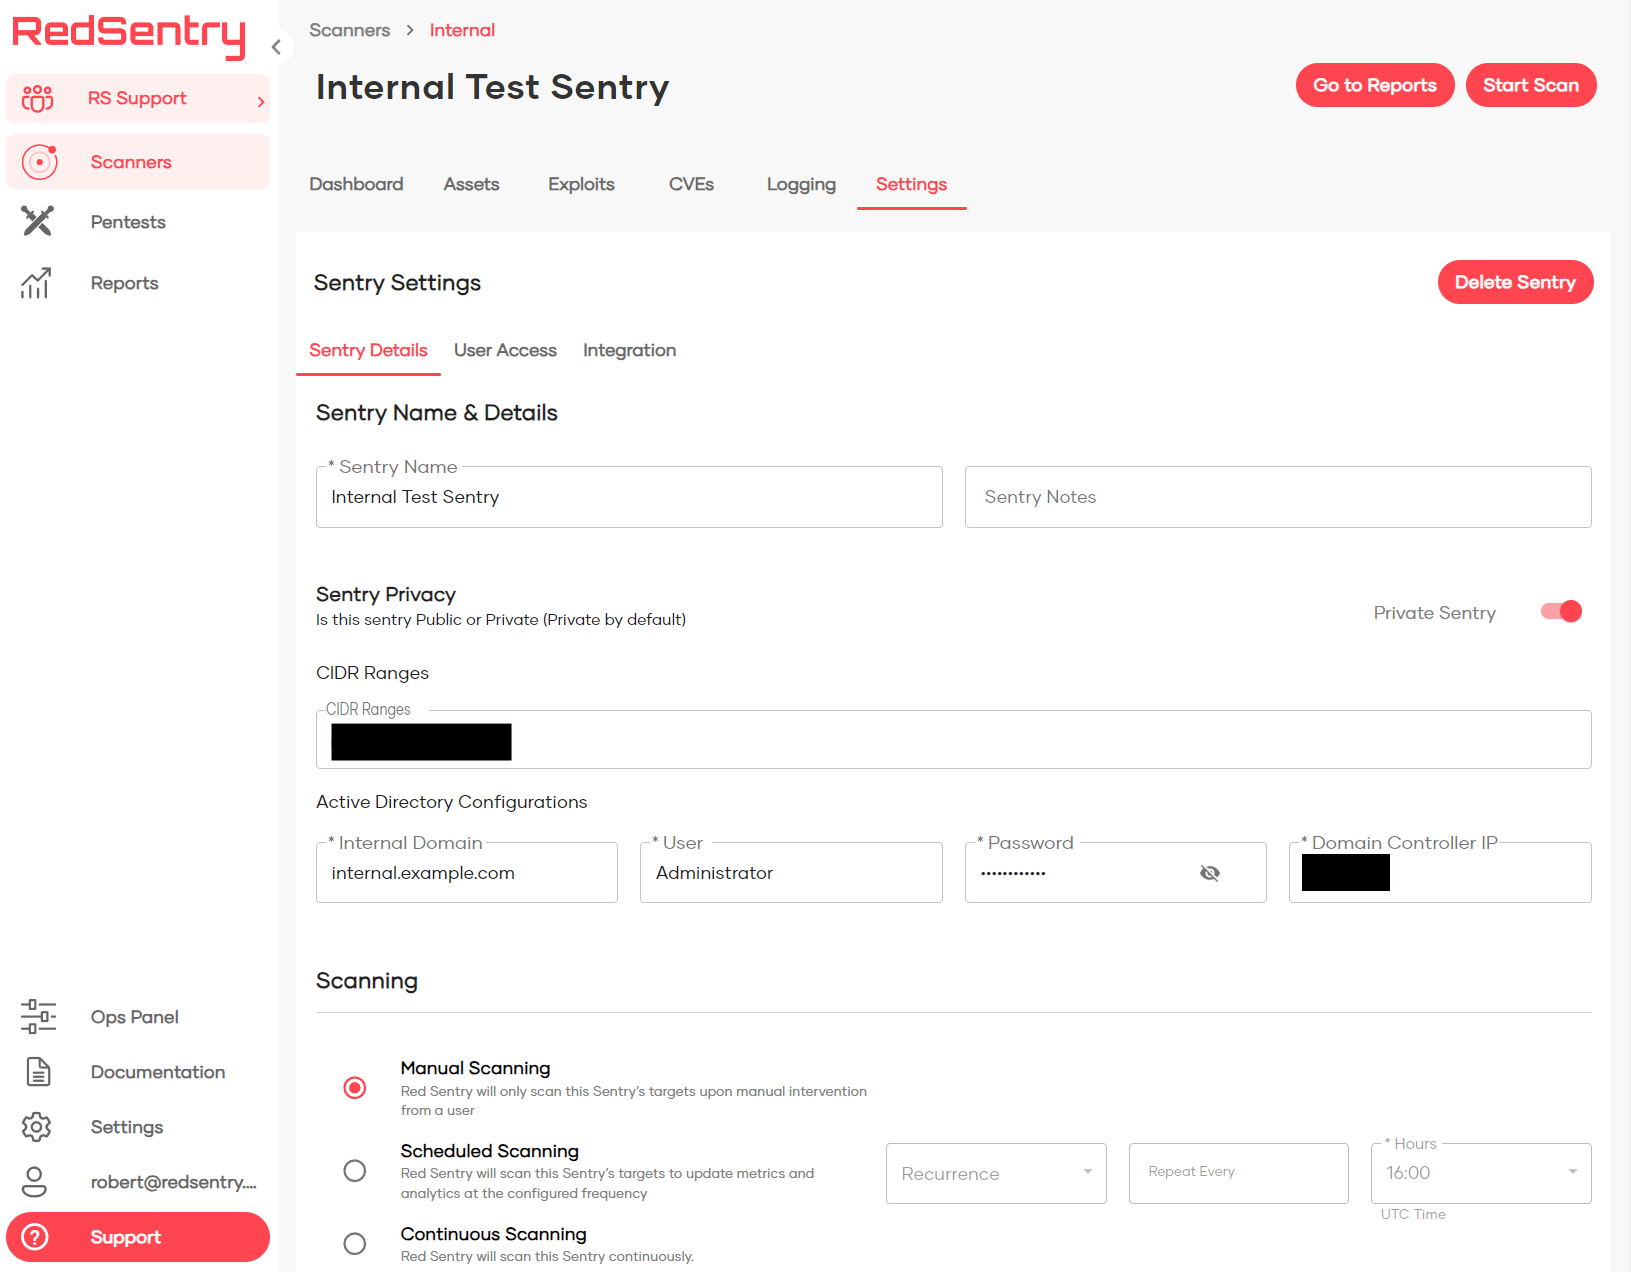Screen dimensions: 1631x1272
Task: Collapse the sidebar using the chevron
Action: (276, 46)
